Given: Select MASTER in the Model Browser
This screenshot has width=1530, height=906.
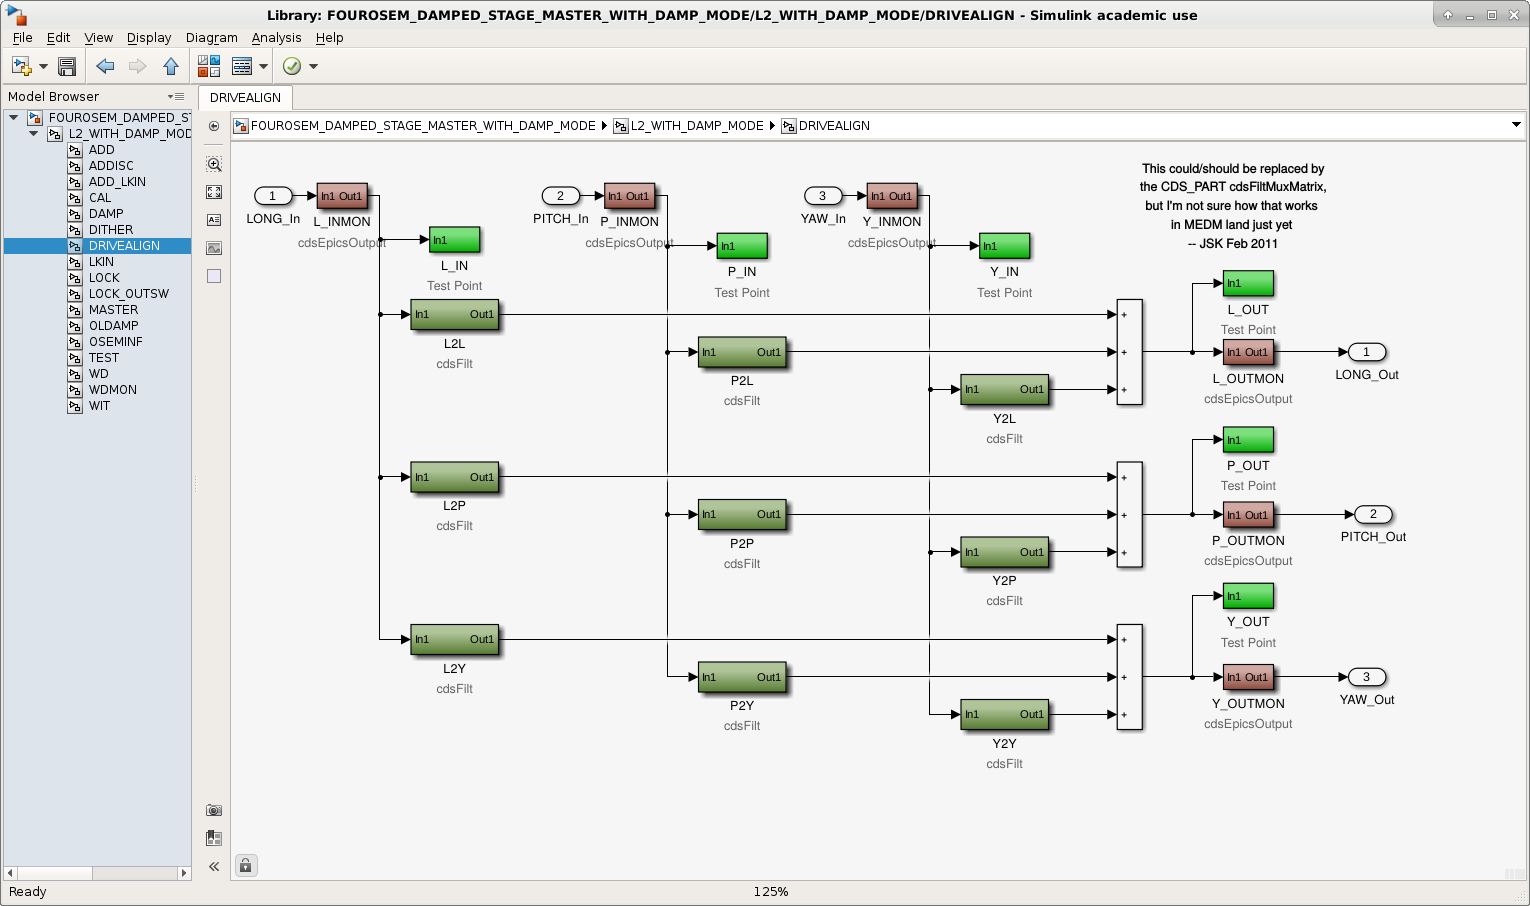Looking at the screenshot, I should (x=113, y=310).
